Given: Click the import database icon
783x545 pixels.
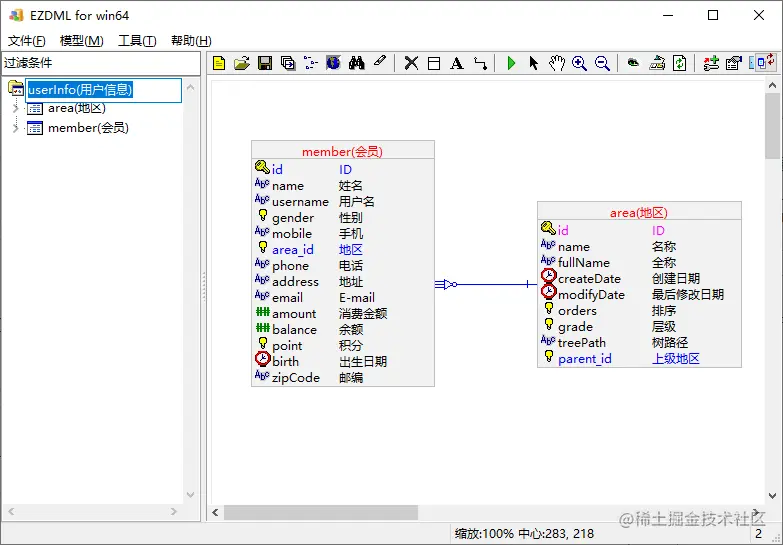Looking at the screenshot, I should point(657,63).
